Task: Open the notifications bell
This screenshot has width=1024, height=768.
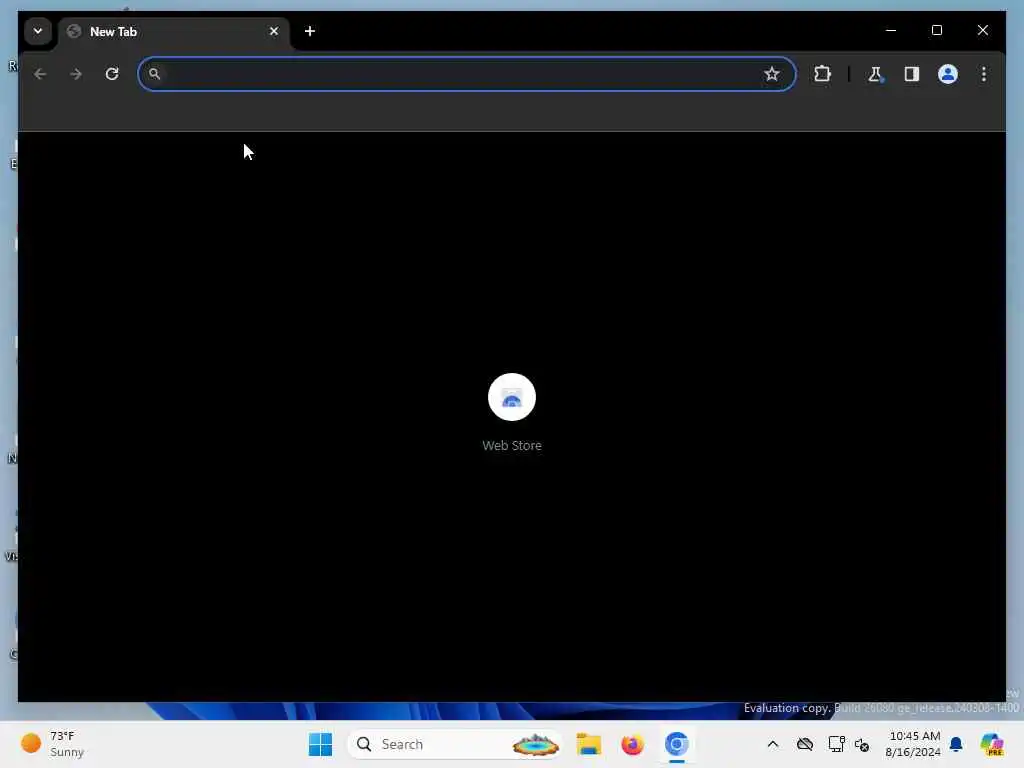Action: [x=956, y=744]
